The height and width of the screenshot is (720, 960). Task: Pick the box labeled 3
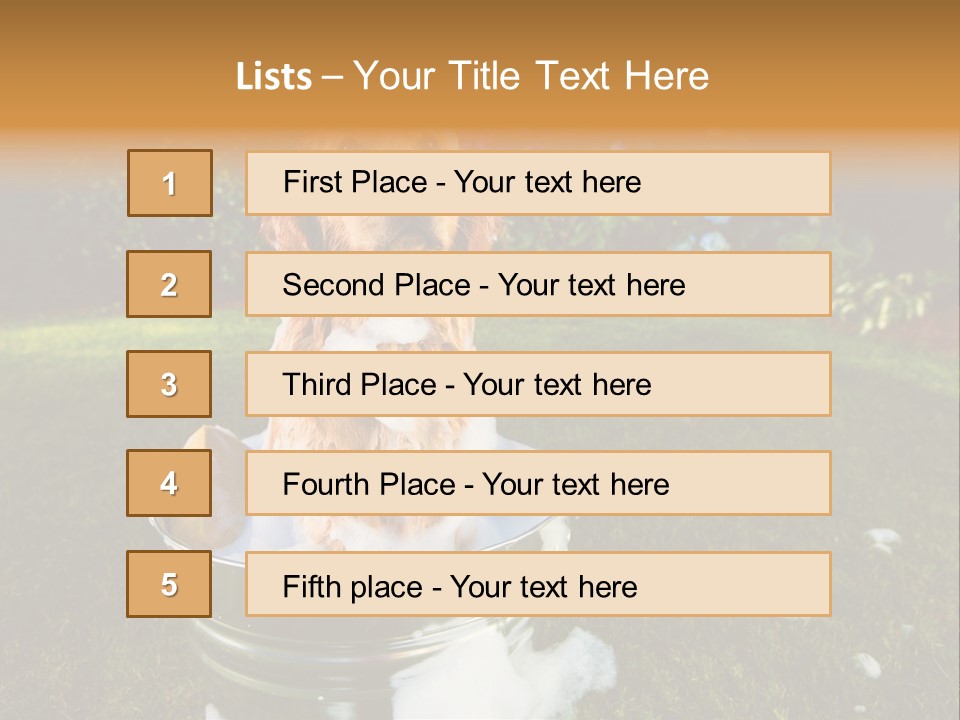(169, 384)
